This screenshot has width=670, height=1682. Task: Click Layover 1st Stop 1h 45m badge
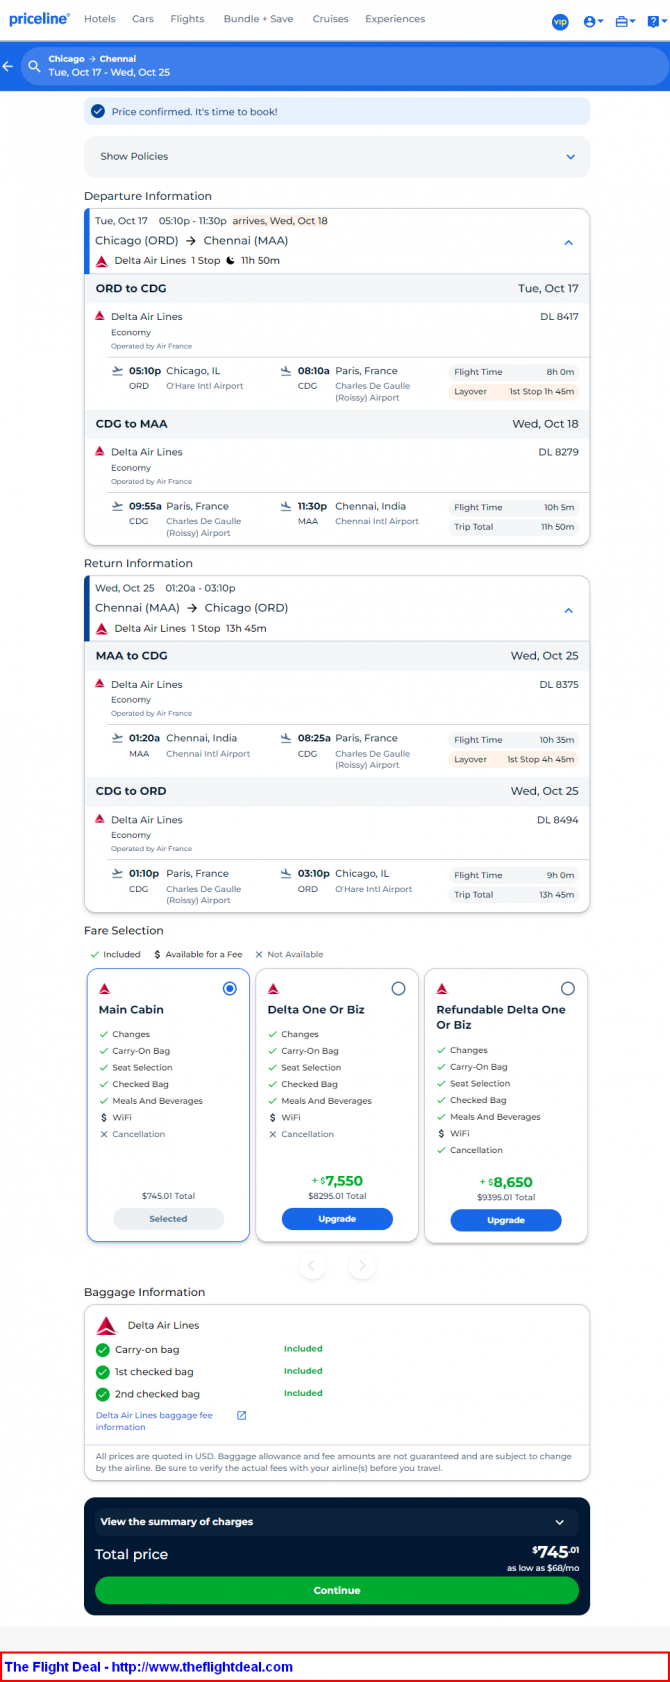514,392
